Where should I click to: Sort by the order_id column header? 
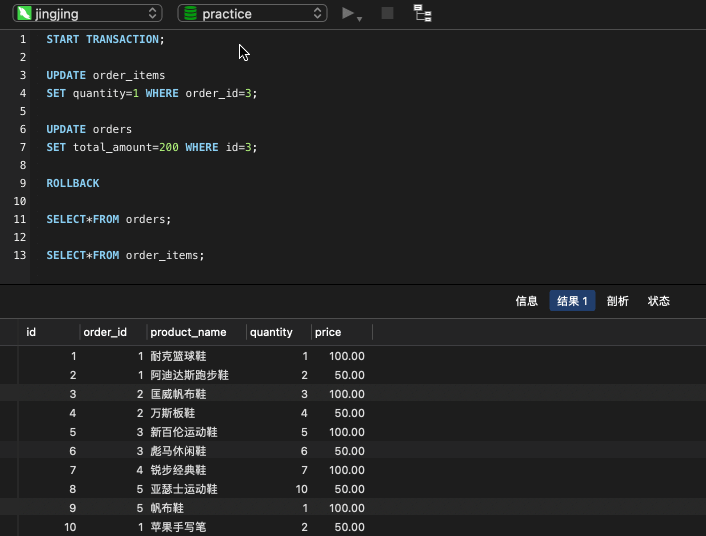click(x=113, y=332)
